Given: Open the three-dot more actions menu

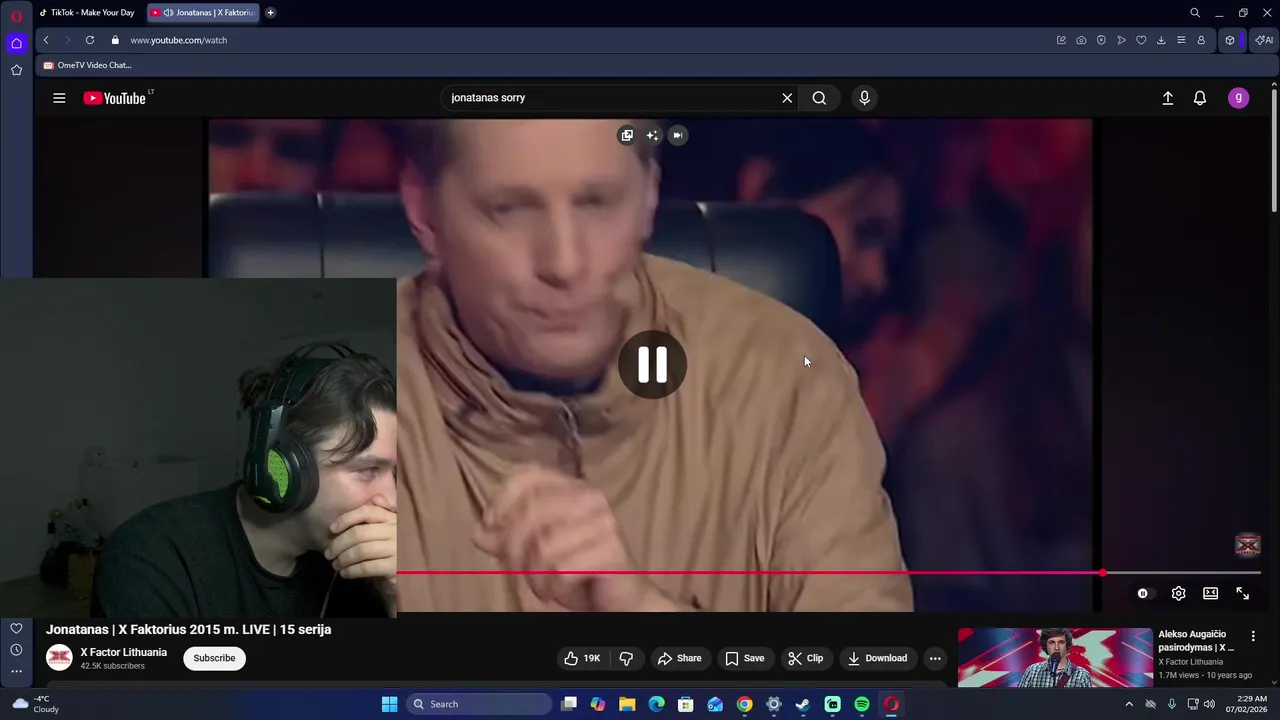Looking at the screenshot, I should 935,658.
